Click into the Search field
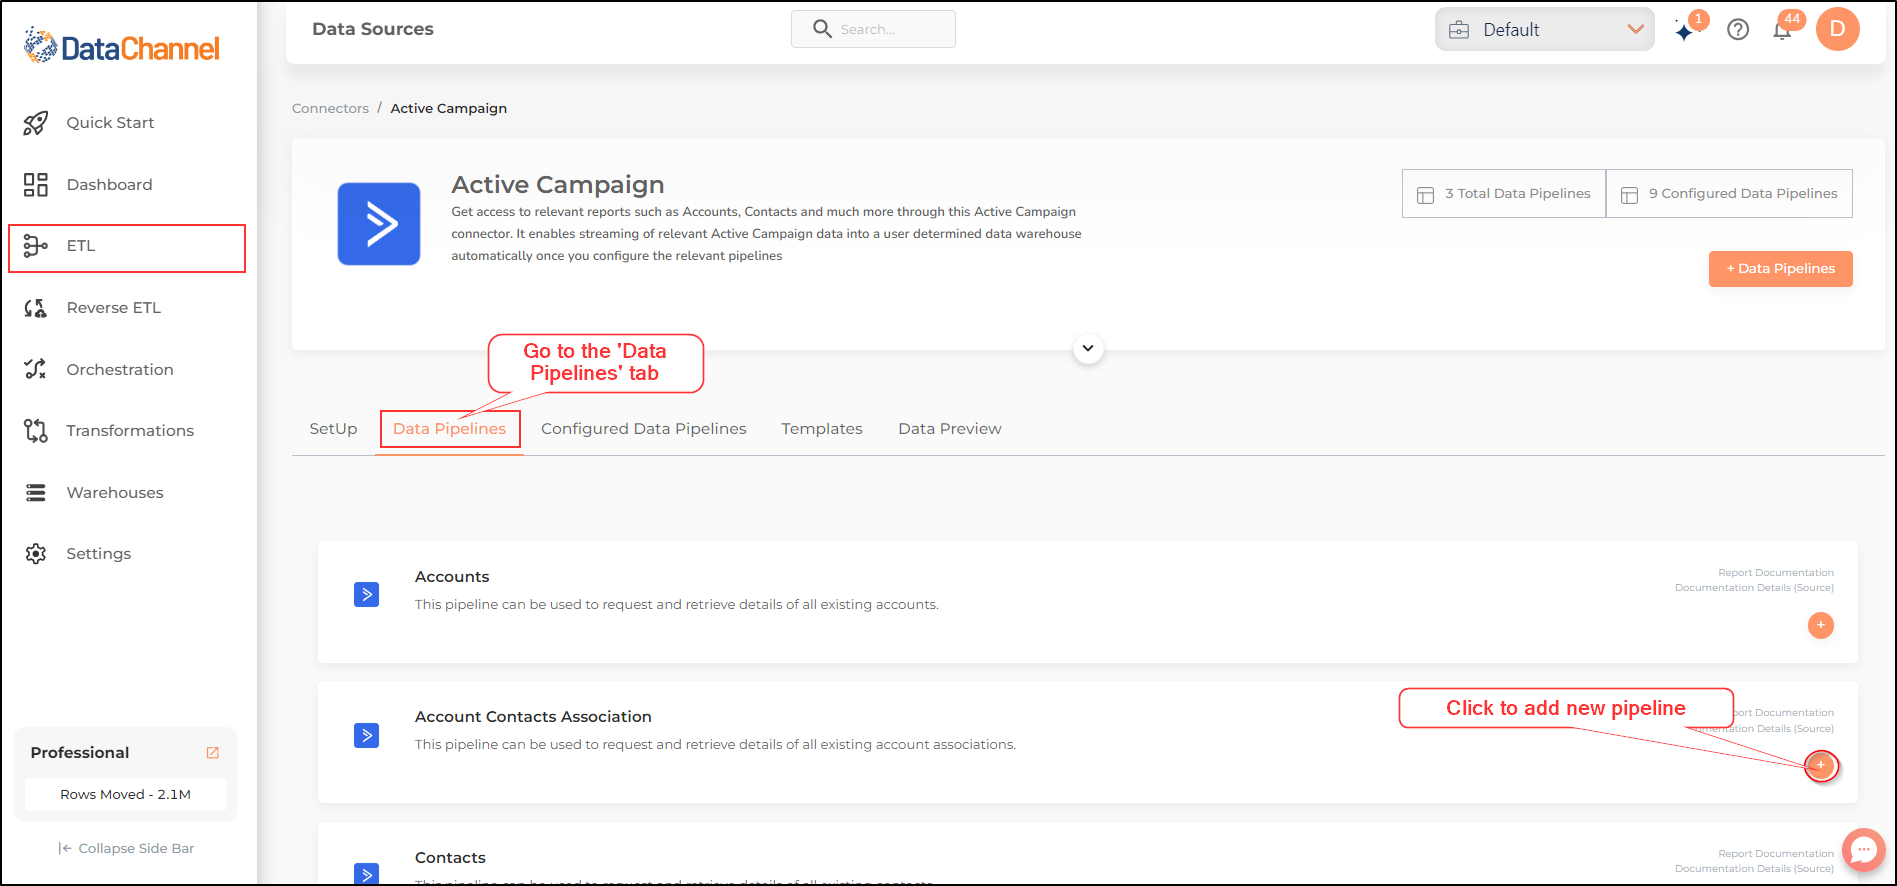 point(873,29)
